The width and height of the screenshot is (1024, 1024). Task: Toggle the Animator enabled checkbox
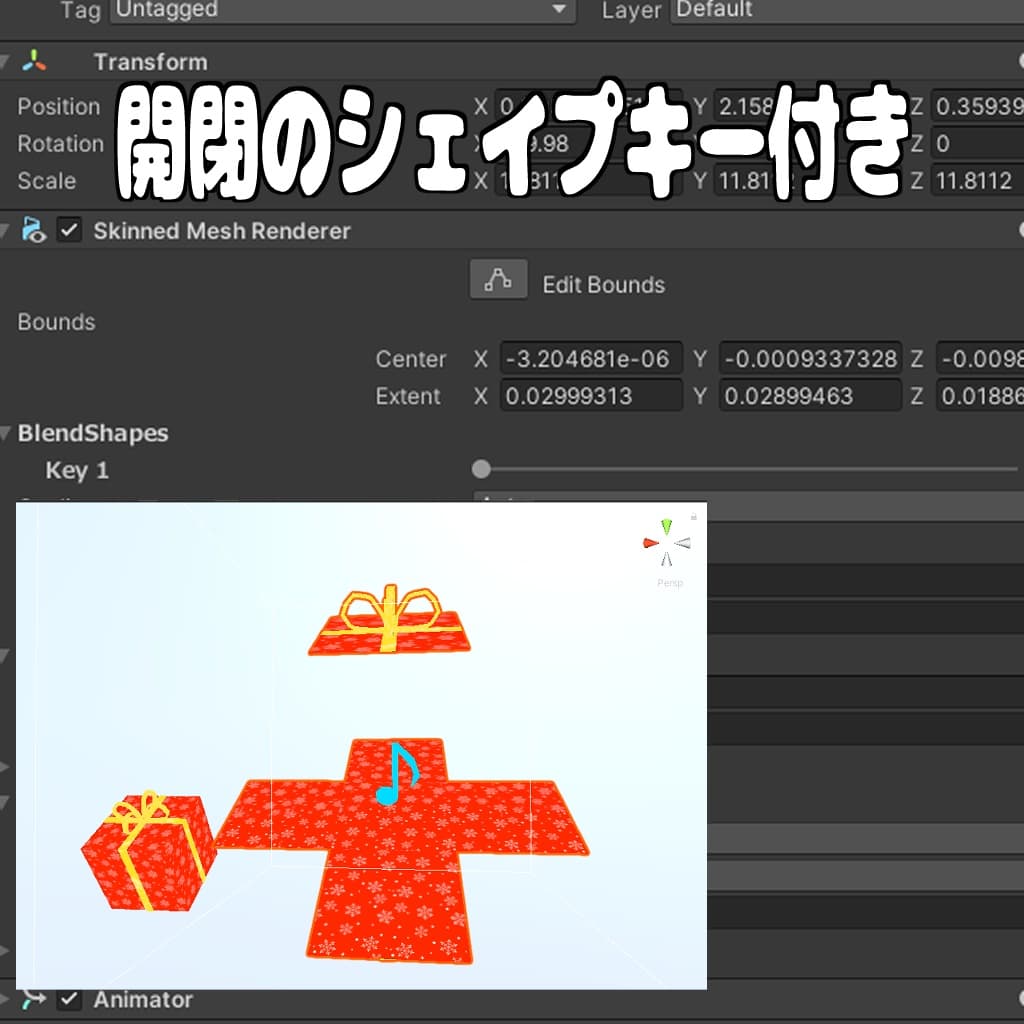68,999
